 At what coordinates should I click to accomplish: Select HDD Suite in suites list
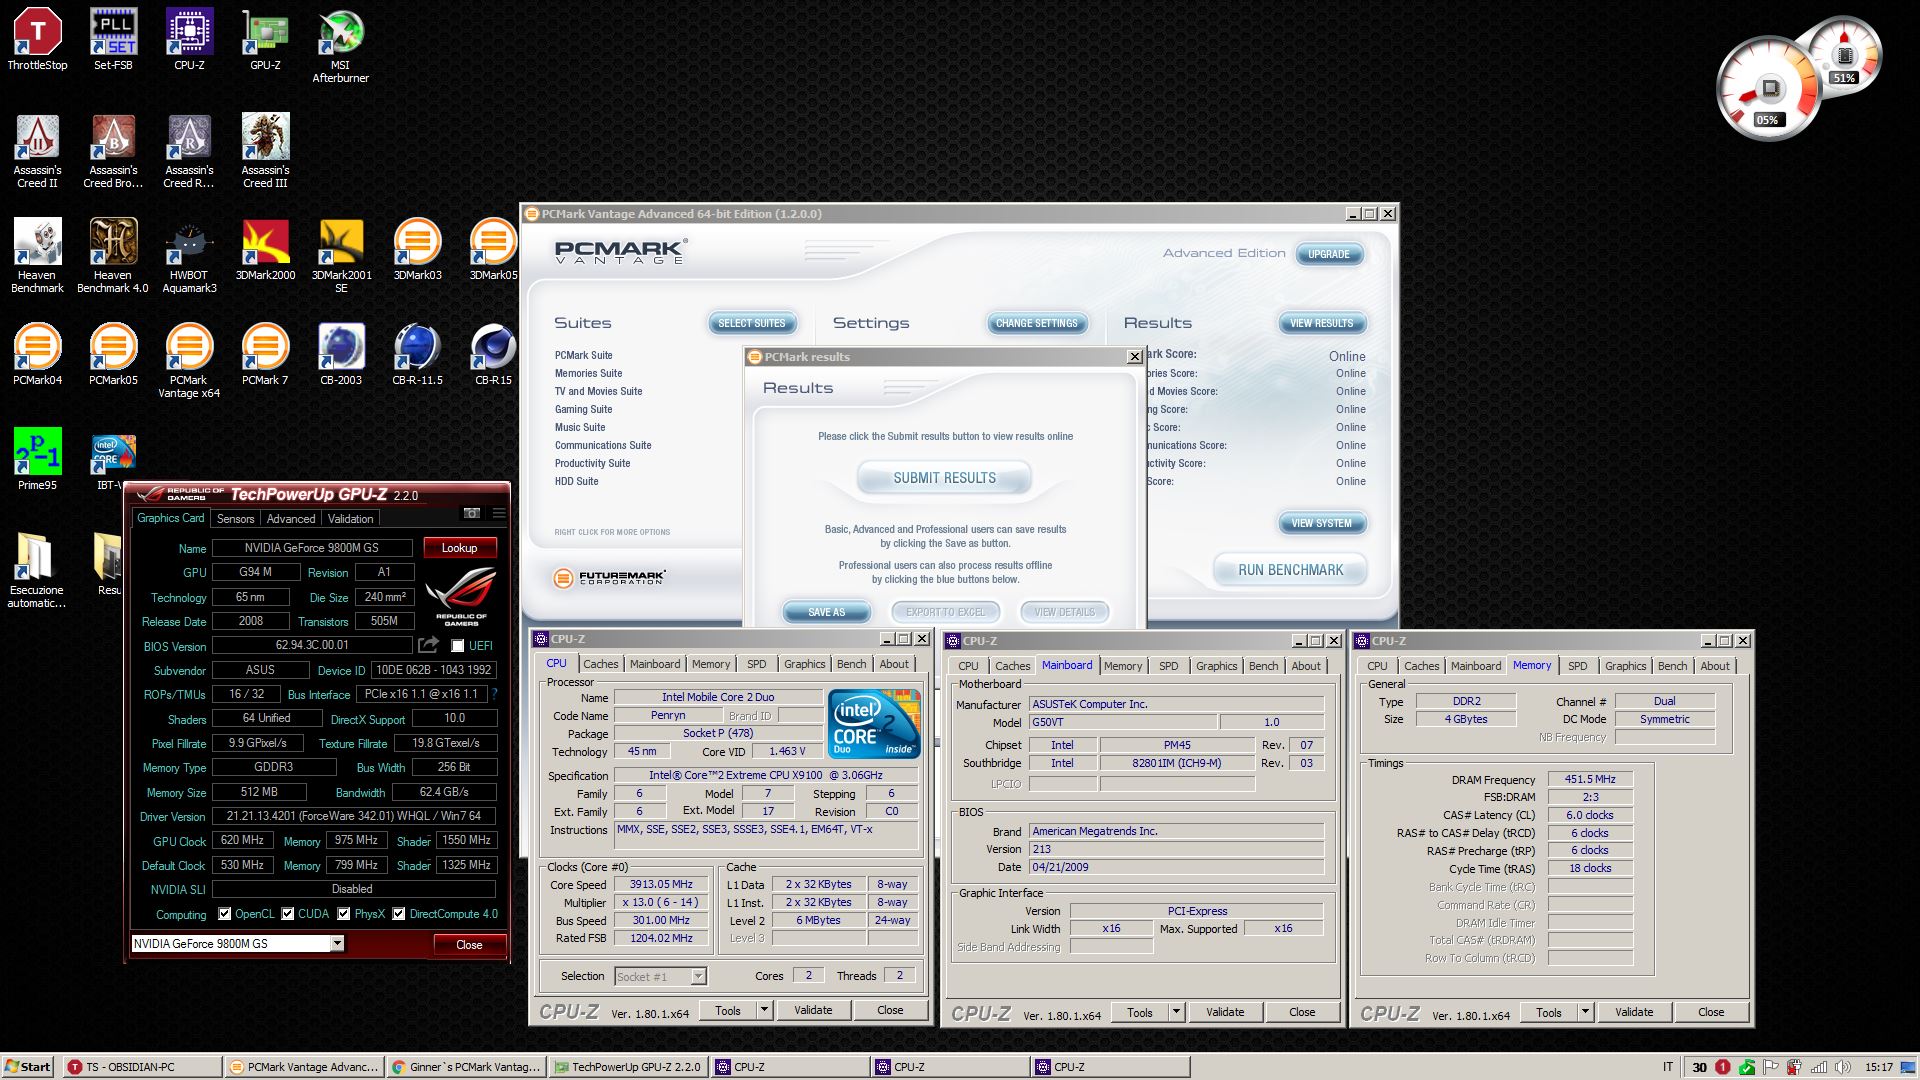click(x=576, y=481)
